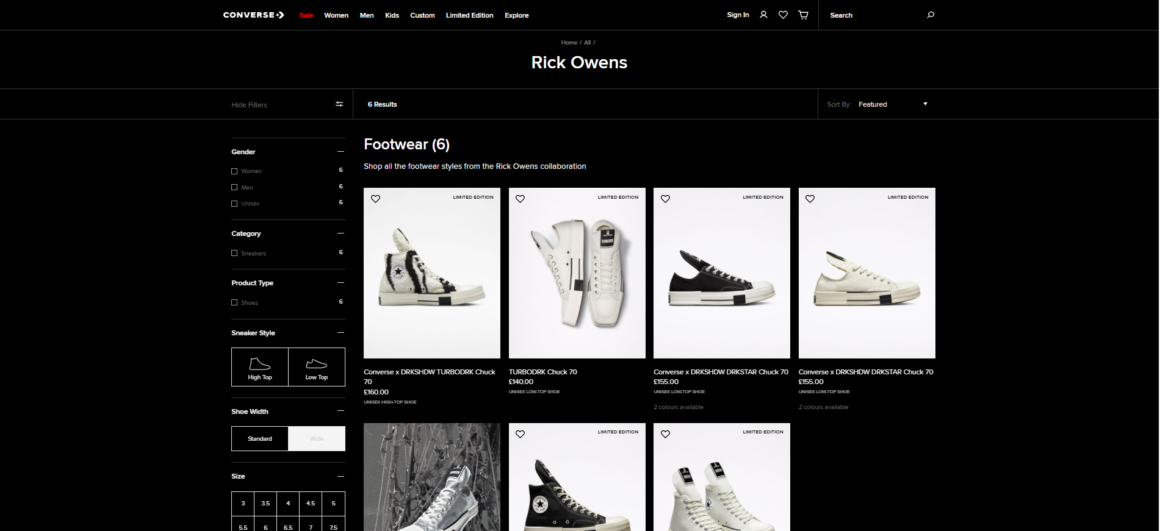Select the Low Top sneaker style
Viewport: 1160px width, 531px height.
(x=316, y=367)
